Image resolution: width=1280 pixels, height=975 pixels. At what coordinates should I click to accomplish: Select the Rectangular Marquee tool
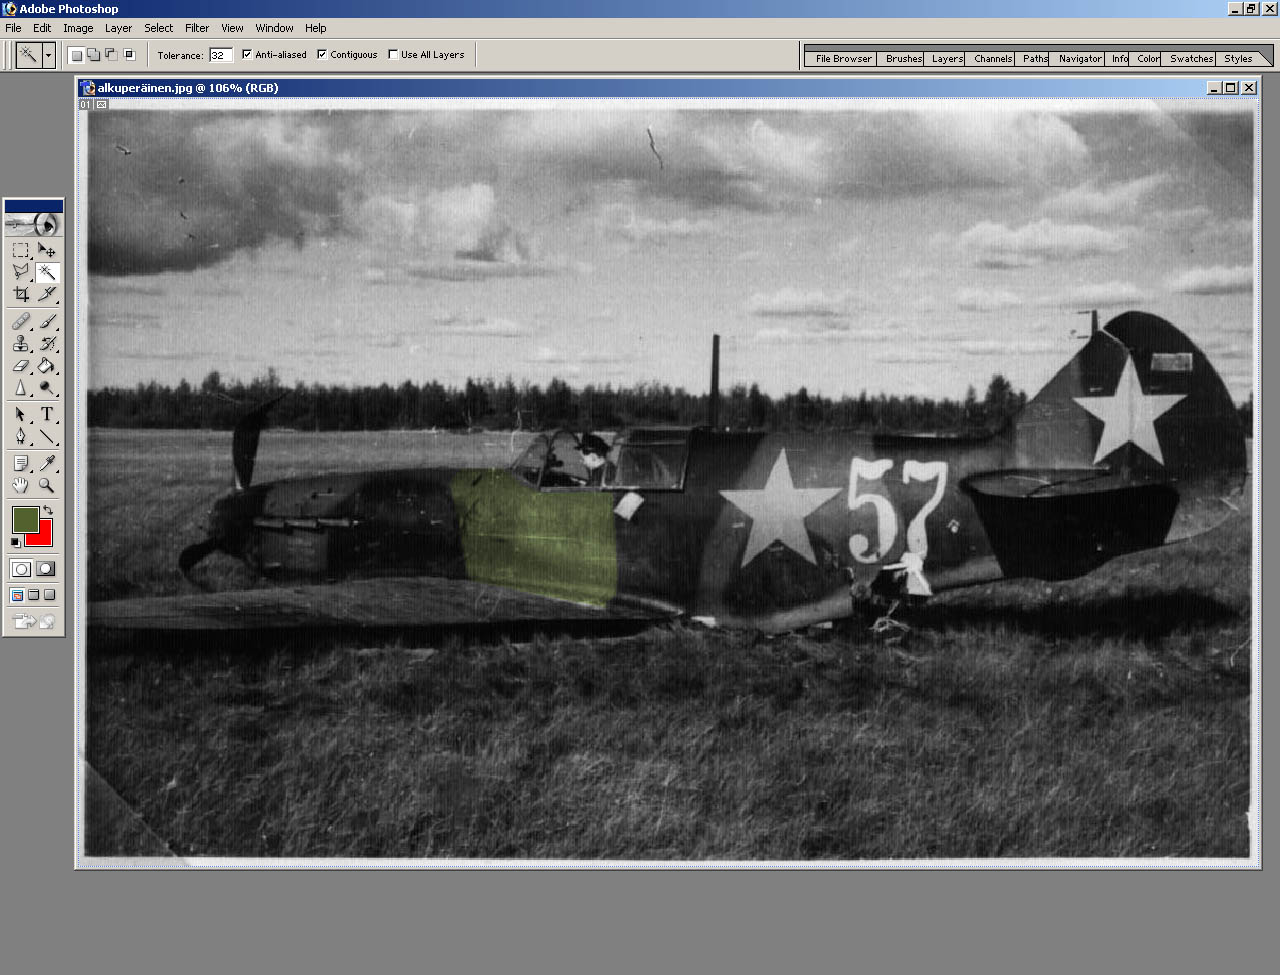(x=21, y=250)
